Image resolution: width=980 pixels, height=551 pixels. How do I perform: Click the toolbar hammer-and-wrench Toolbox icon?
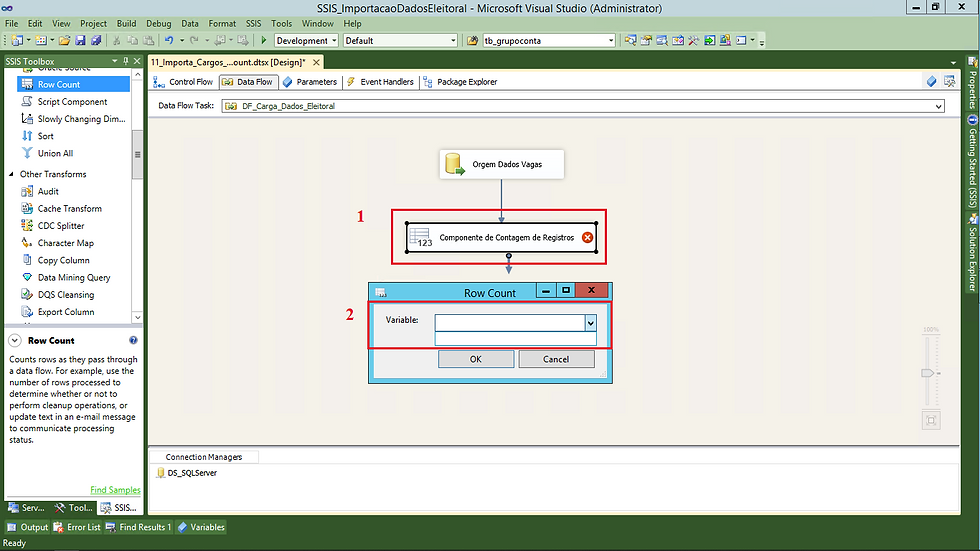(694, 41)
